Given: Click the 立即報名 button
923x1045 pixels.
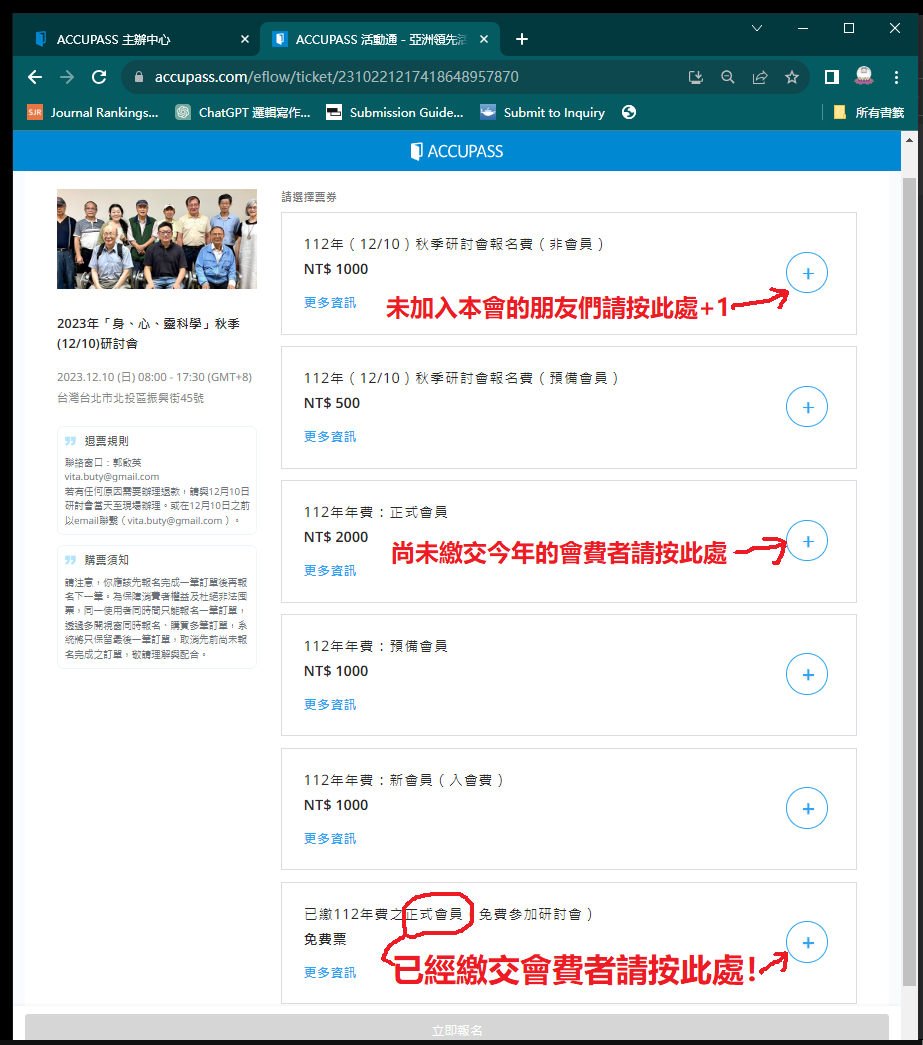Looking at the screenshot, I should [x=456, y=1029].
